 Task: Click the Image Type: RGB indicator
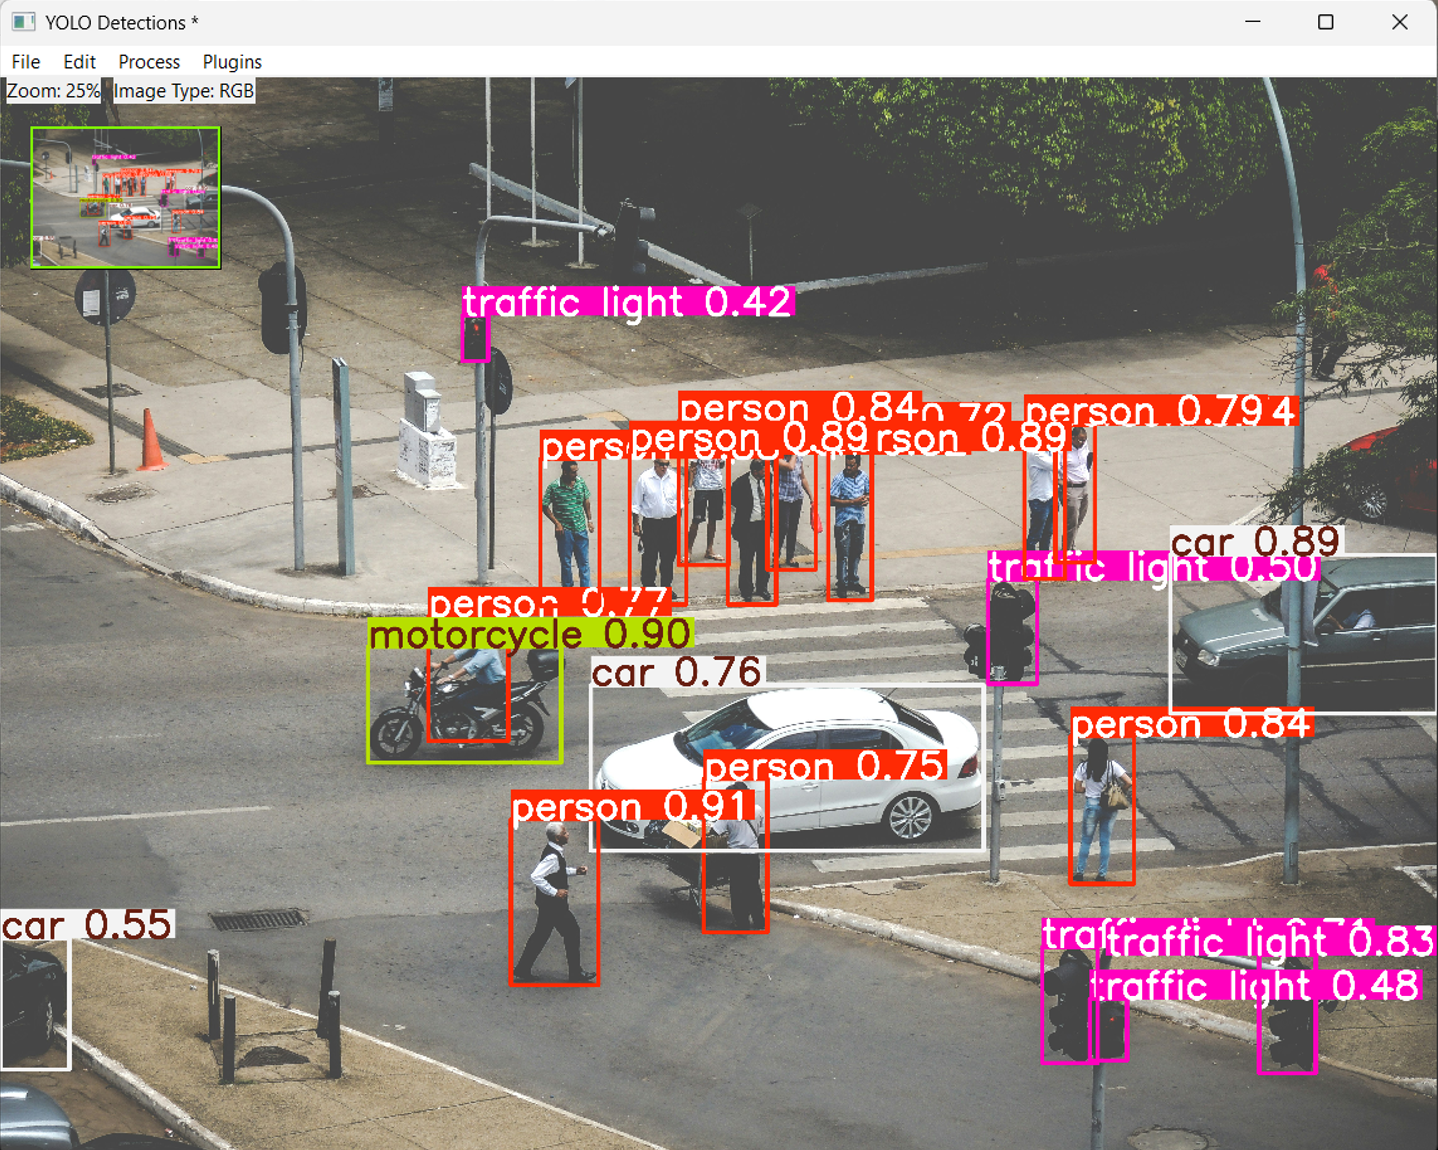coord(184,90)
